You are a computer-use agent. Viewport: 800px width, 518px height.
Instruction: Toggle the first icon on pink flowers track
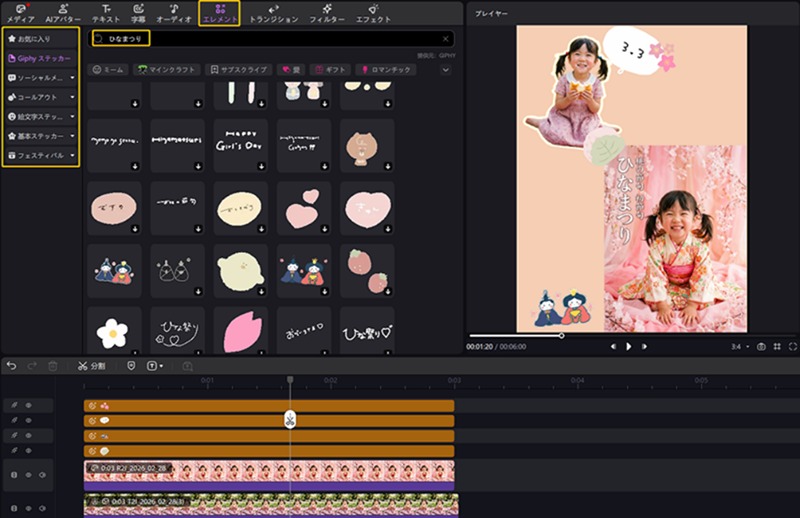coord(14,405)
